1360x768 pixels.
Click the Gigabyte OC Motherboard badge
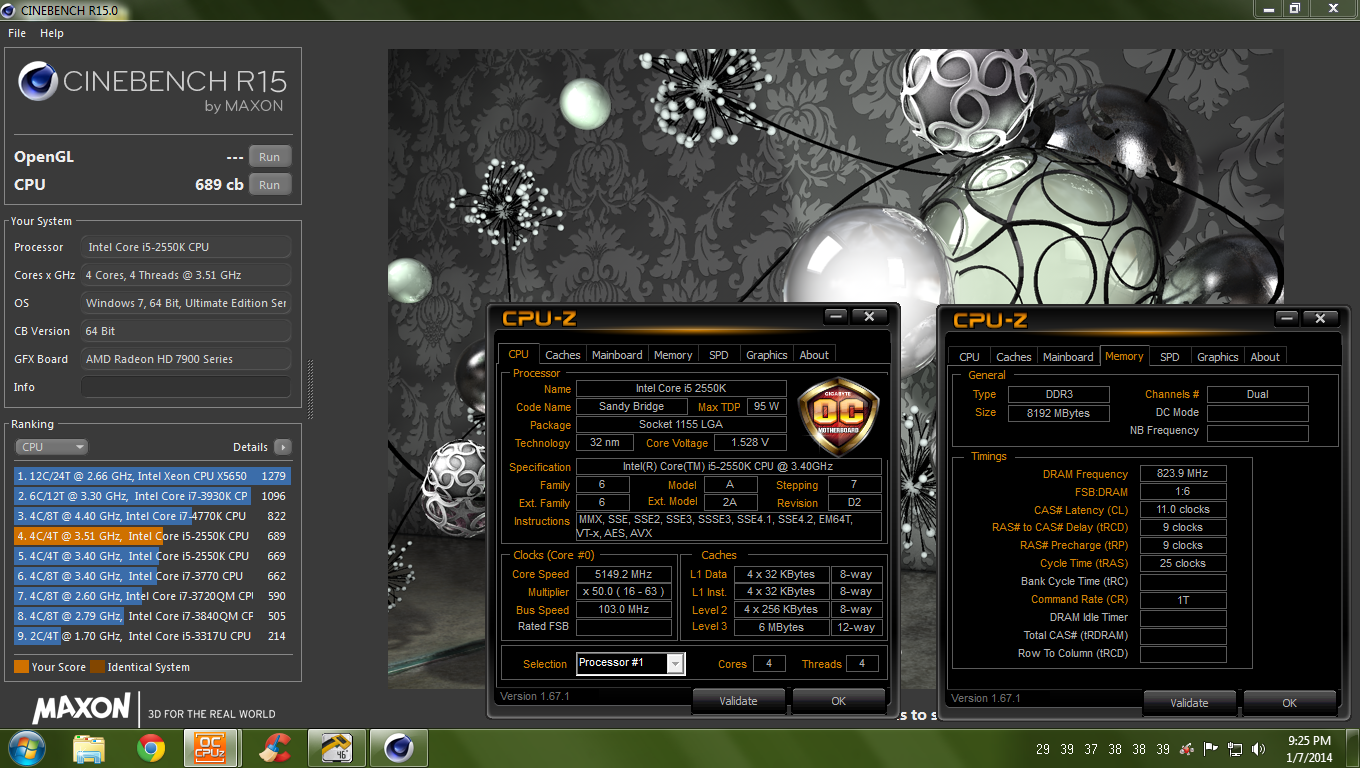pos(838,416)
